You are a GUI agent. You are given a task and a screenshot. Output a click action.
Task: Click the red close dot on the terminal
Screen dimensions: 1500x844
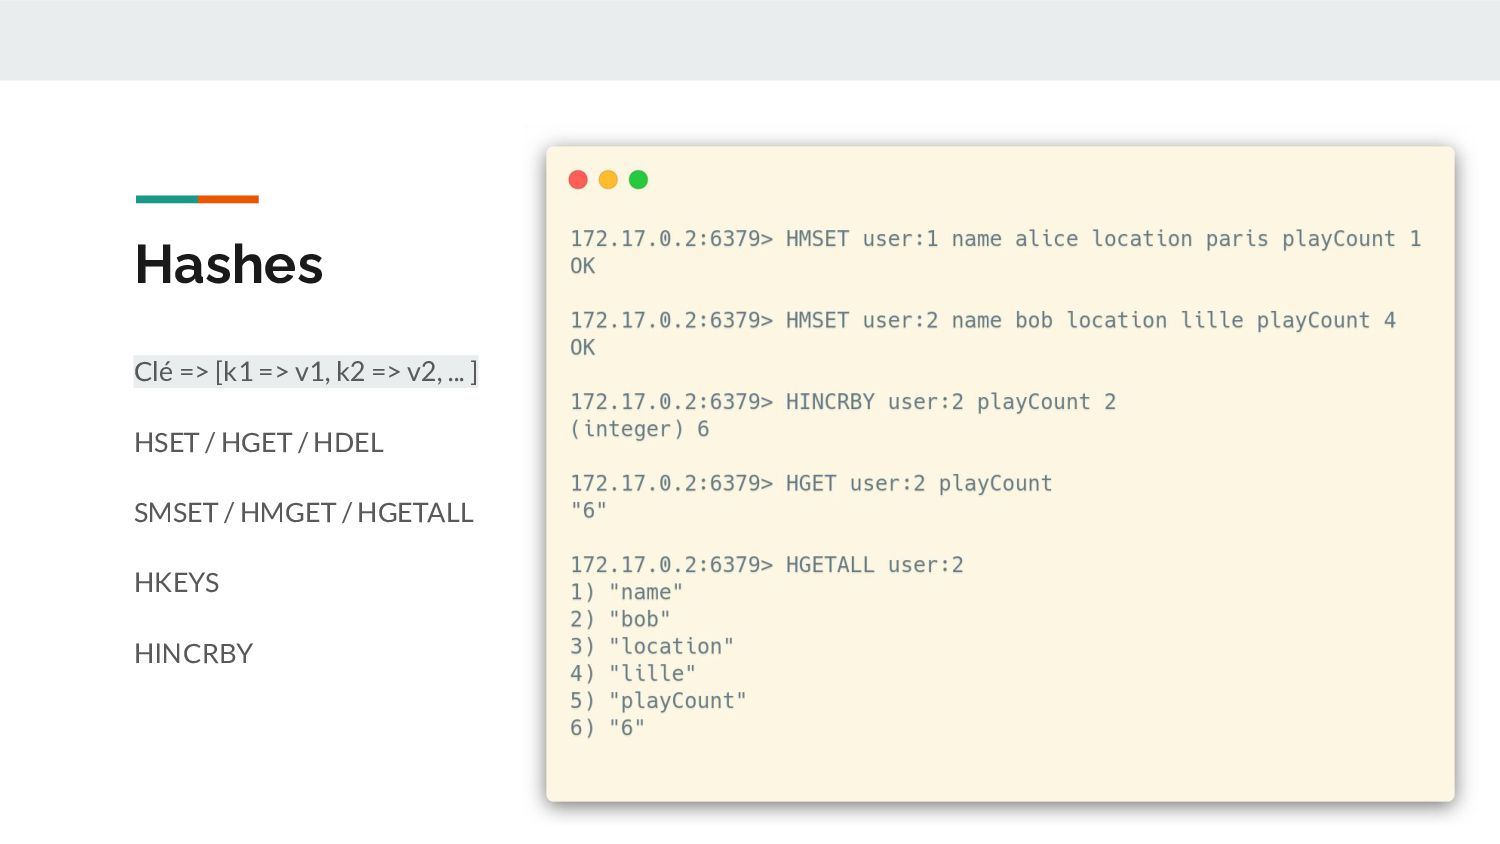[578, 180]
